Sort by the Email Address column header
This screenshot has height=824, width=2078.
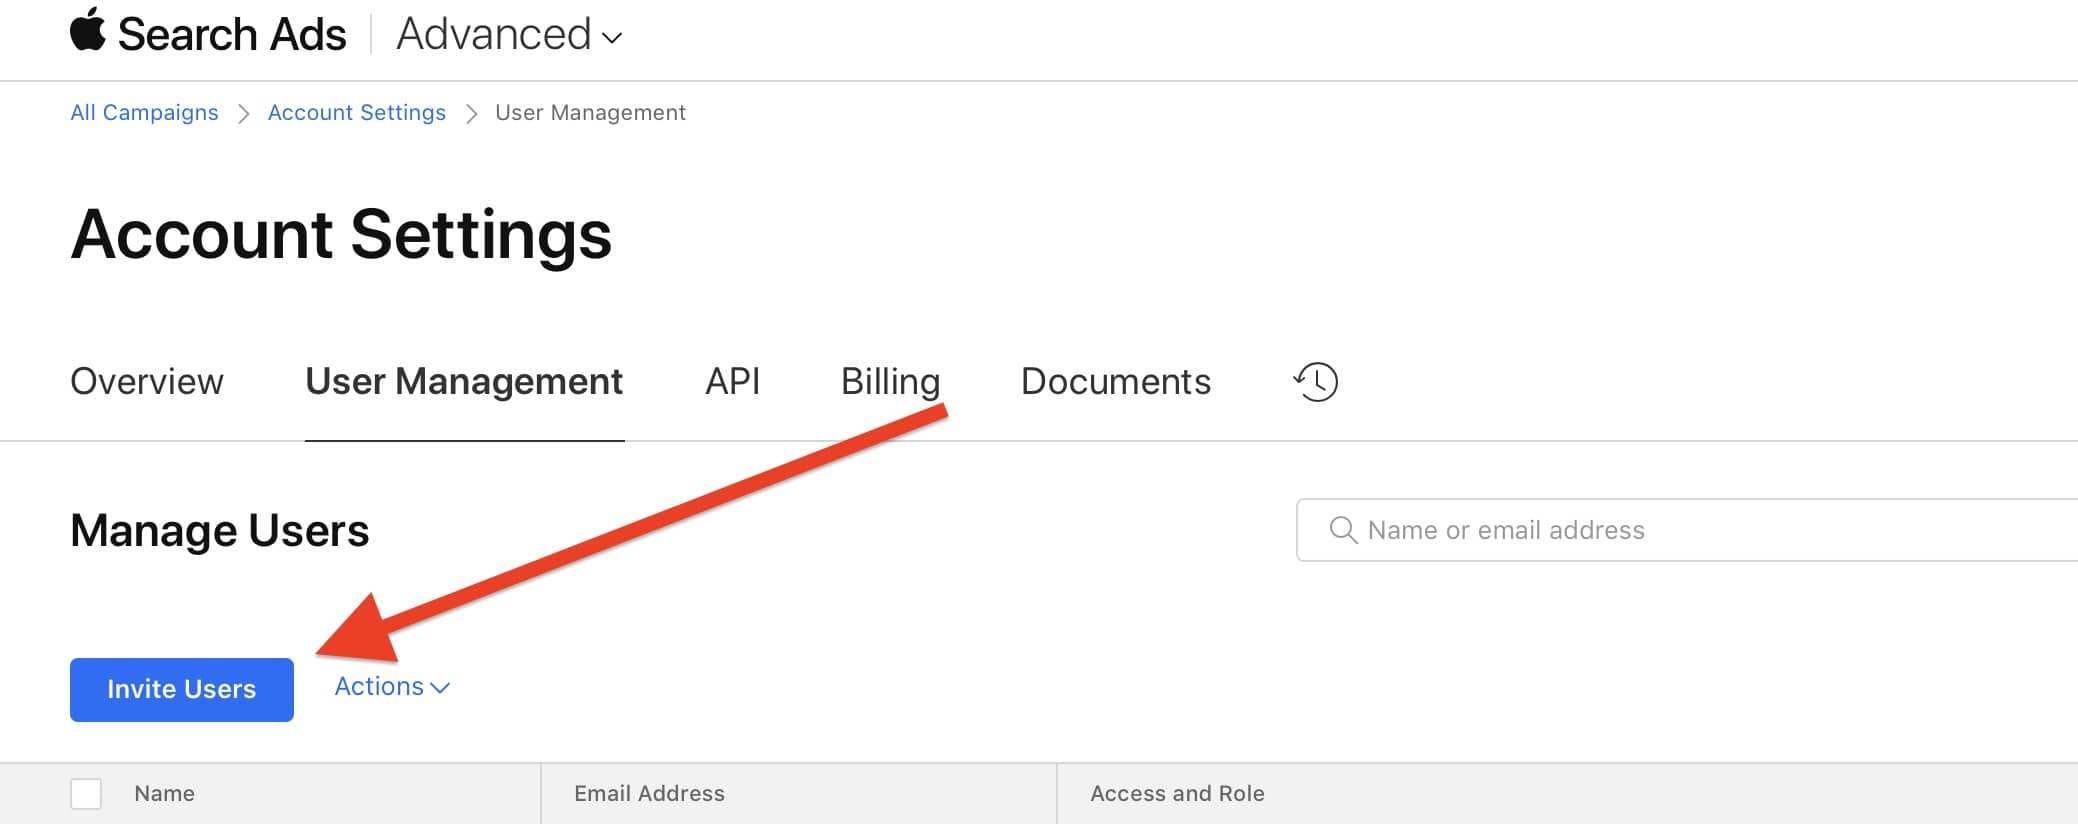tap(649, 794)
